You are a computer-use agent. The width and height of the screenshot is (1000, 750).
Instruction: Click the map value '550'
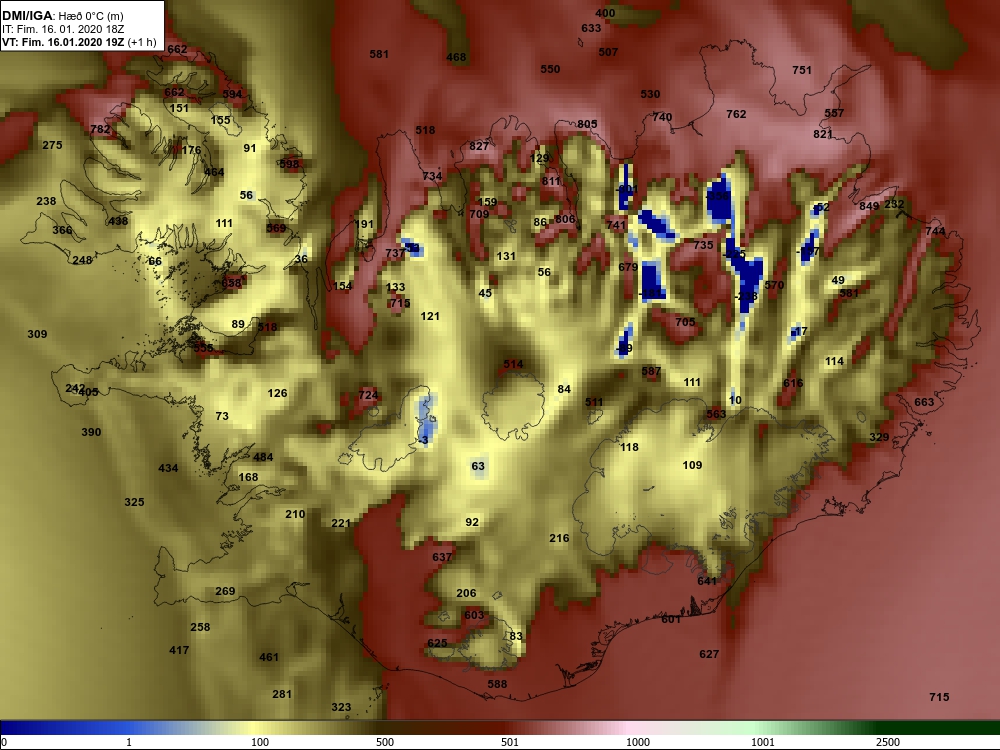(550, 70)
